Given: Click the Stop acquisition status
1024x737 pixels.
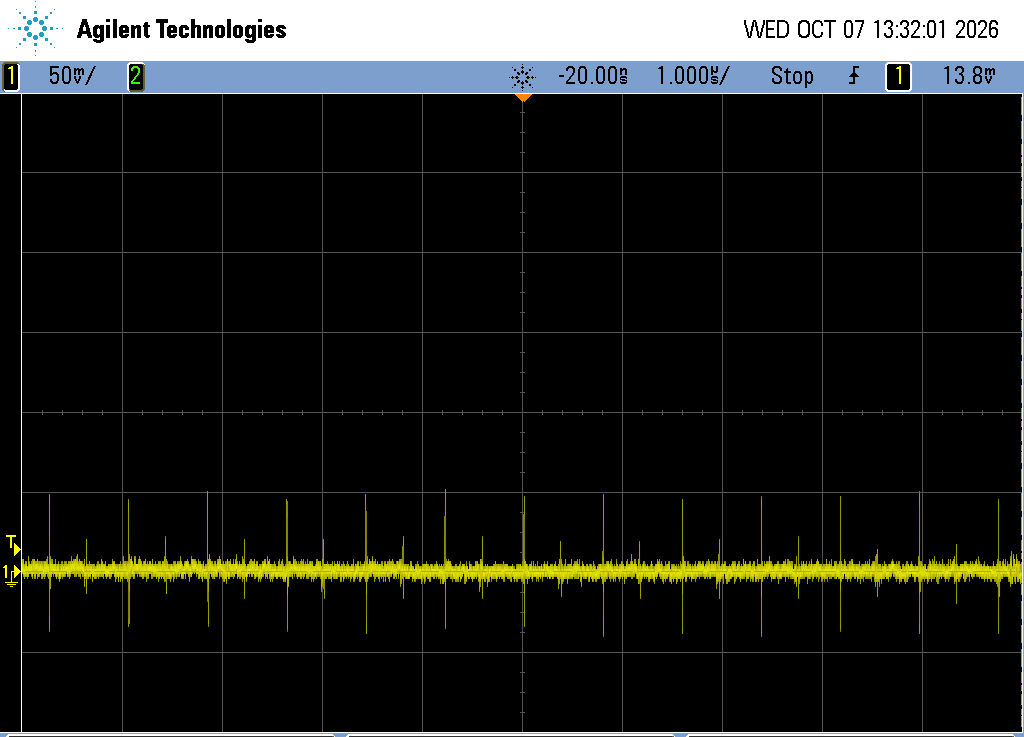Looking at the screenshot, I should click(792, 76).
